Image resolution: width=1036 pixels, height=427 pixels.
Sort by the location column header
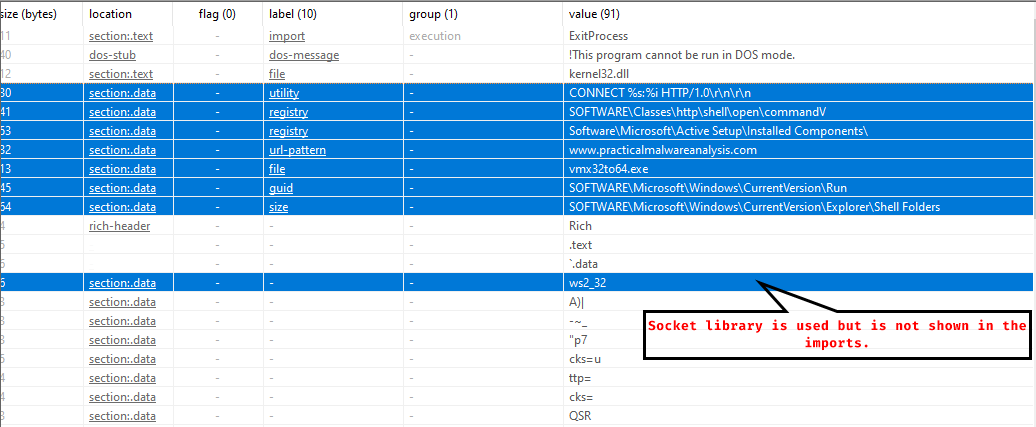[110, 14]
